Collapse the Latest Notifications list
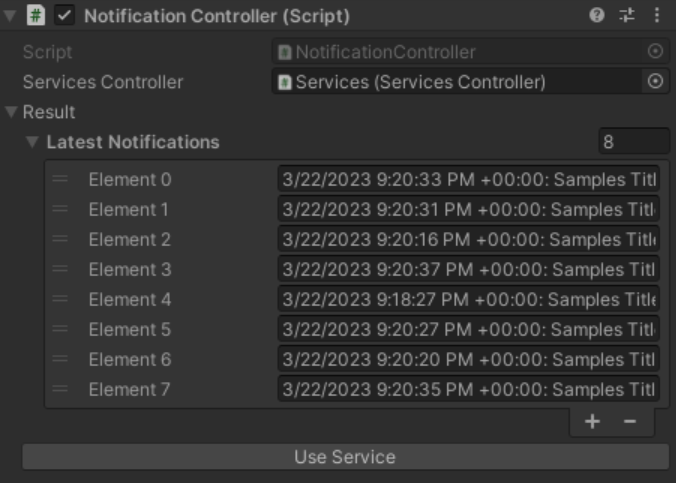Image resolution: width=676 pixels, height=483 pixels. click(x=33, y=142)
